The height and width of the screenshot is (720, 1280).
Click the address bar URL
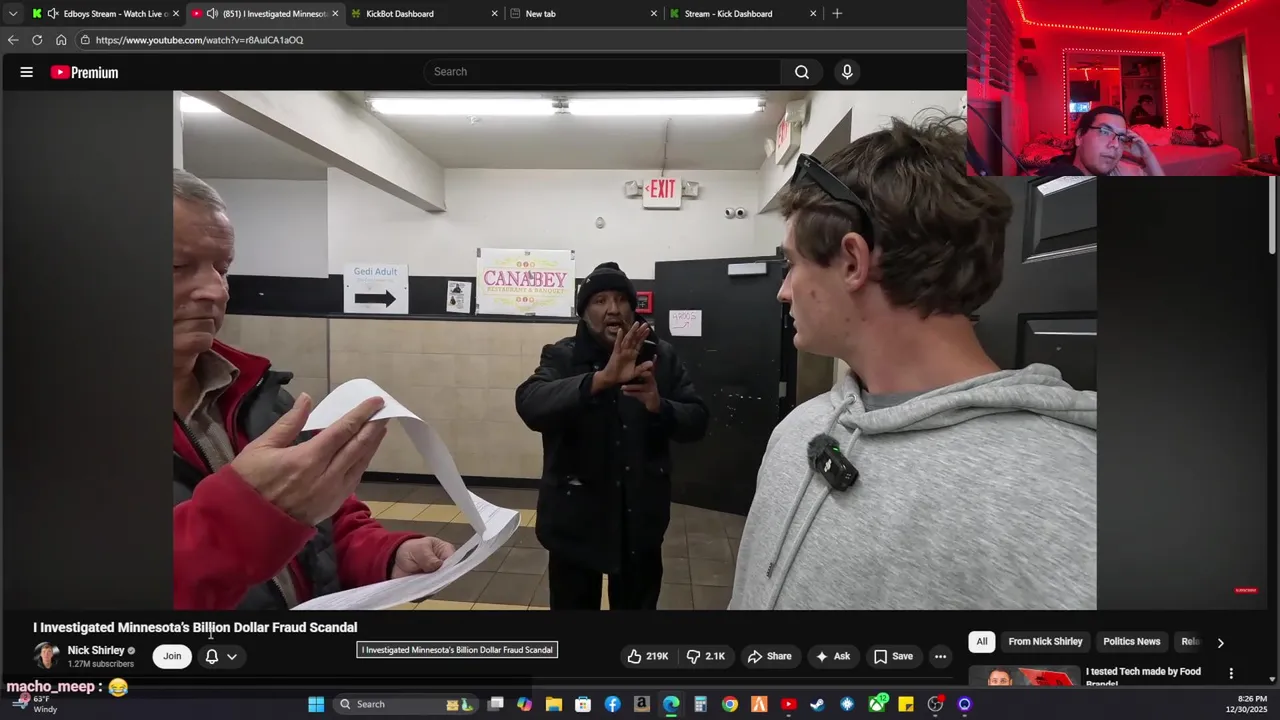coord(199,40)
